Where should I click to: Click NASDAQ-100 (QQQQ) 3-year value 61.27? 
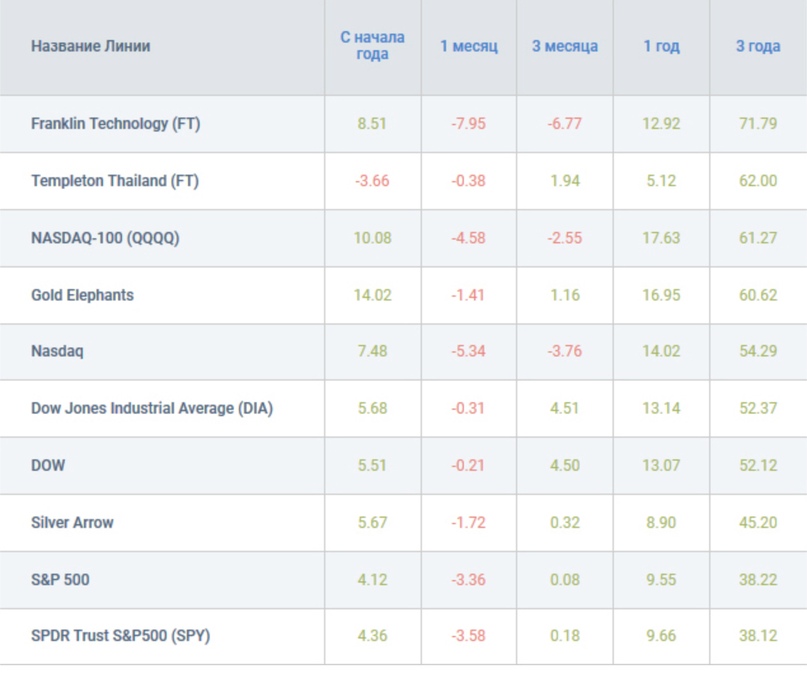tap(758, 238)
